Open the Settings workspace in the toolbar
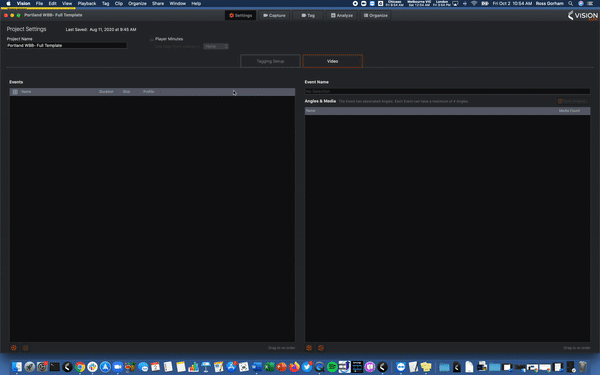Screen dimensions: 600x375 (240, 15)
